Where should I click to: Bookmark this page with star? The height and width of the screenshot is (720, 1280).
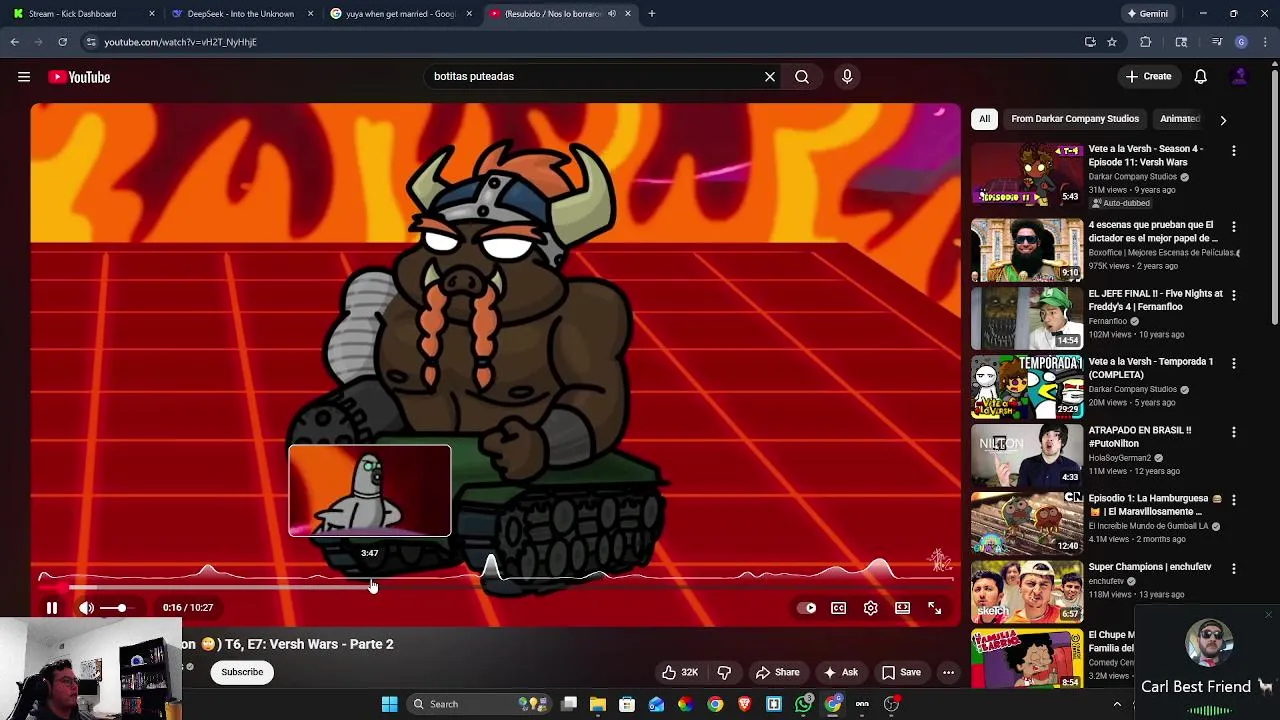point(1111,42)
